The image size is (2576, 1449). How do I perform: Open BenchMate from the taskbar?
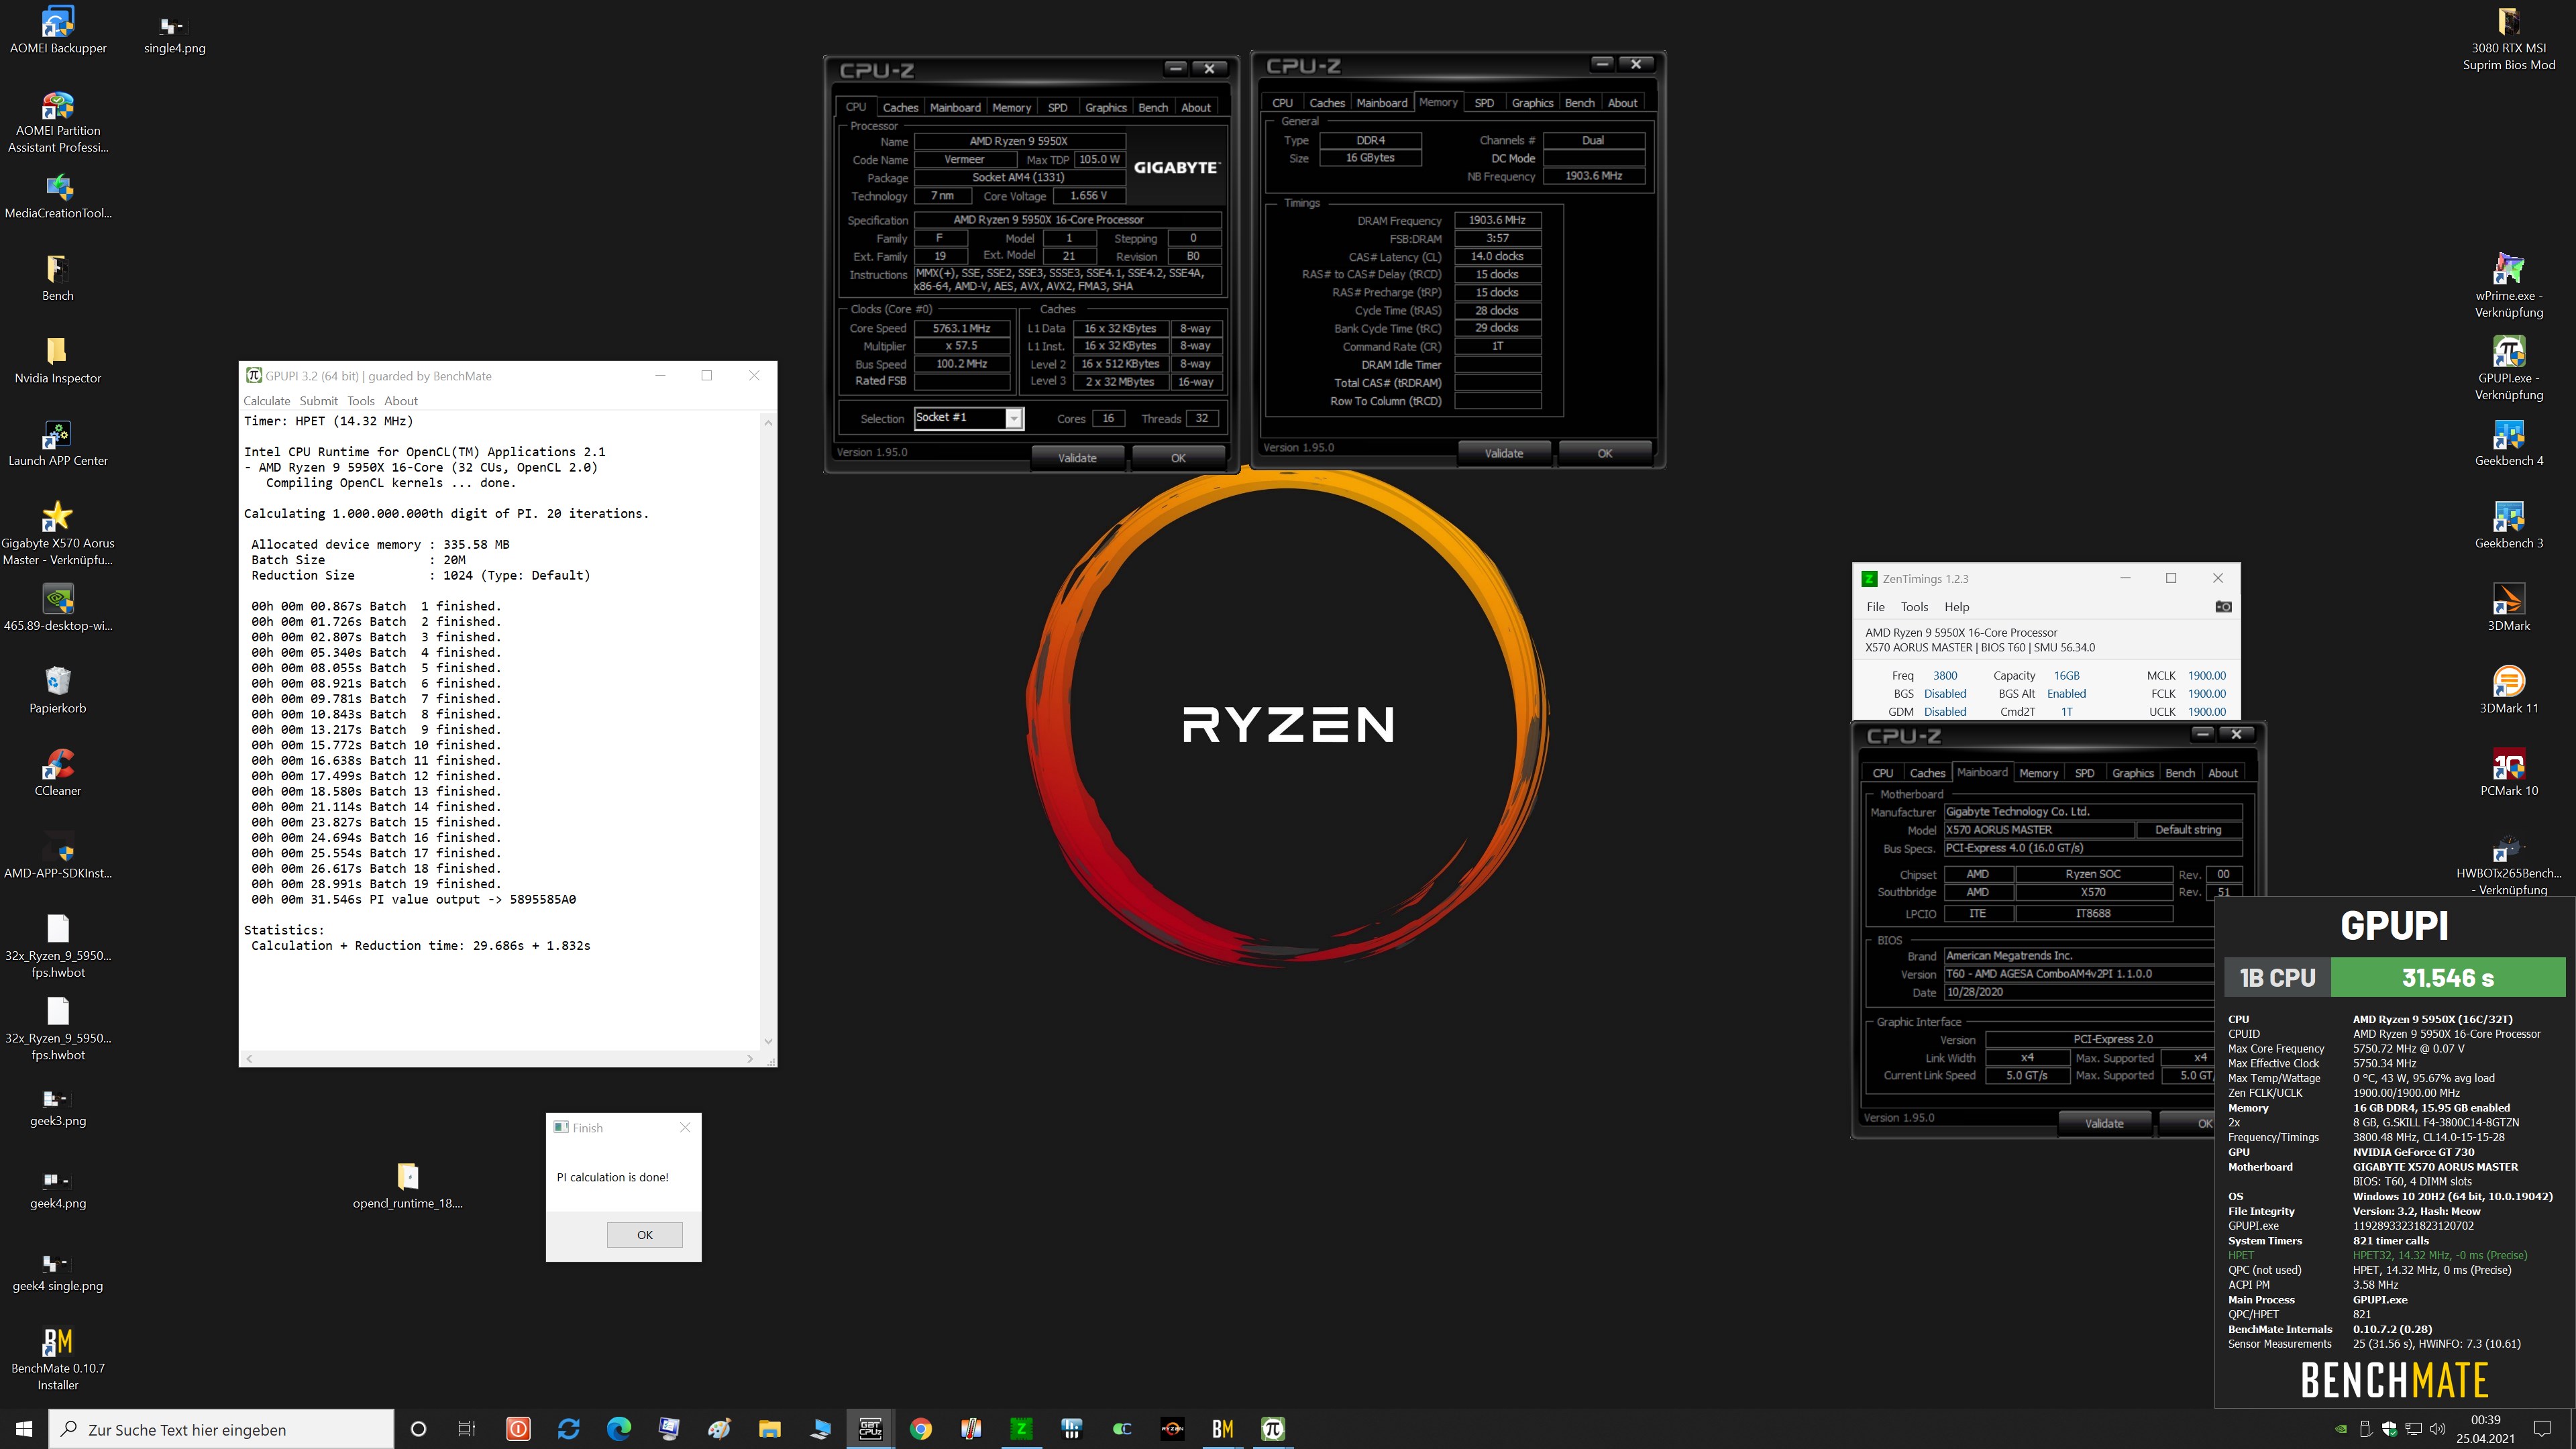coord(1222,1428)
